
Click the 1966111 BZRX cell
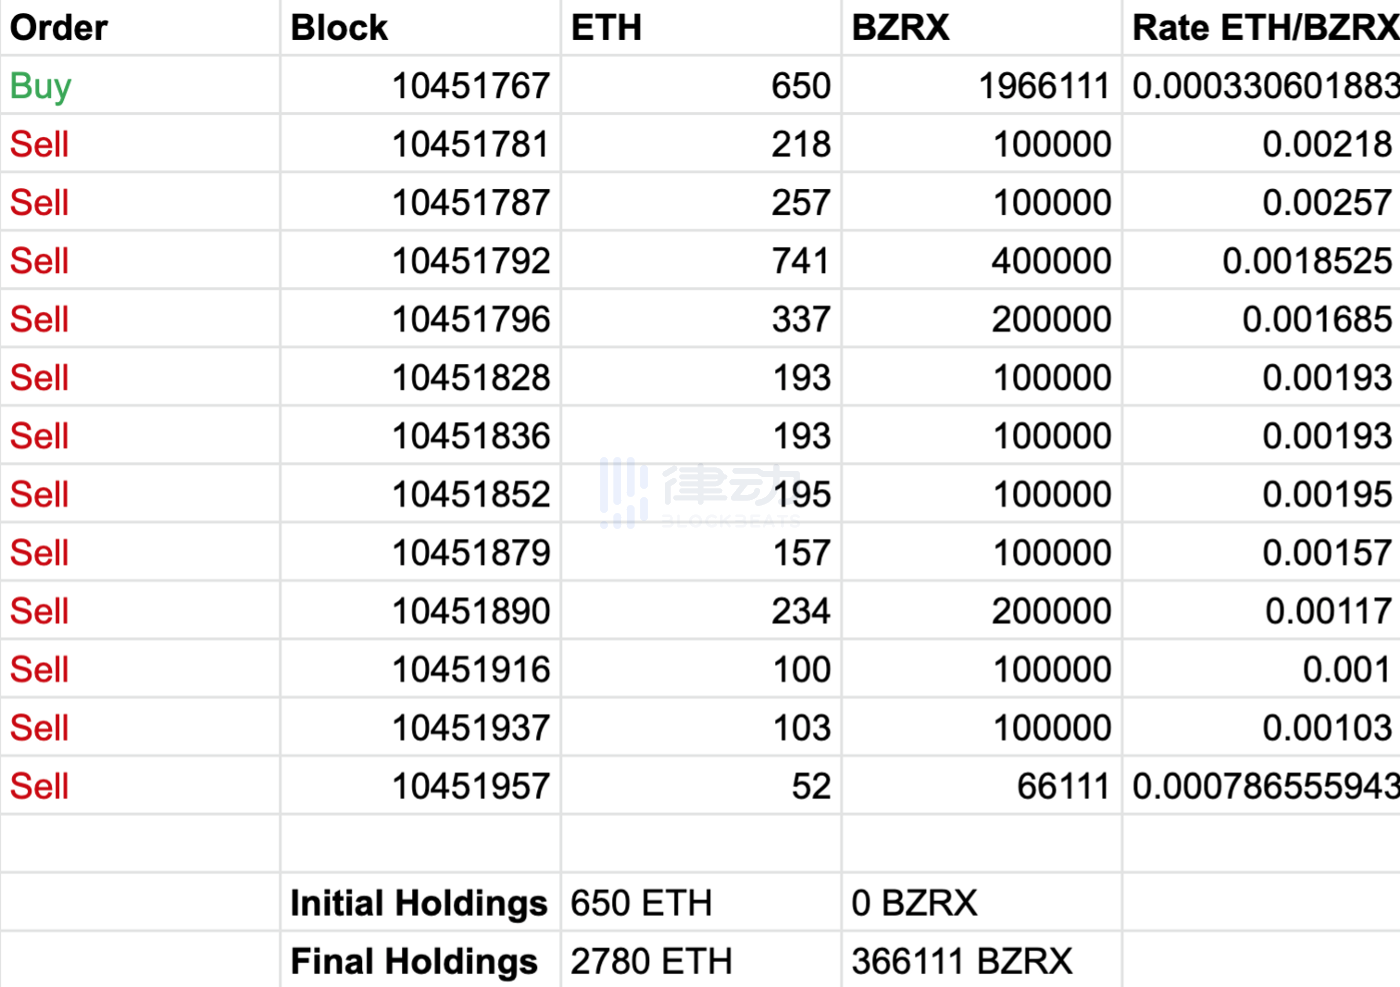click(x=1043, y=86)
